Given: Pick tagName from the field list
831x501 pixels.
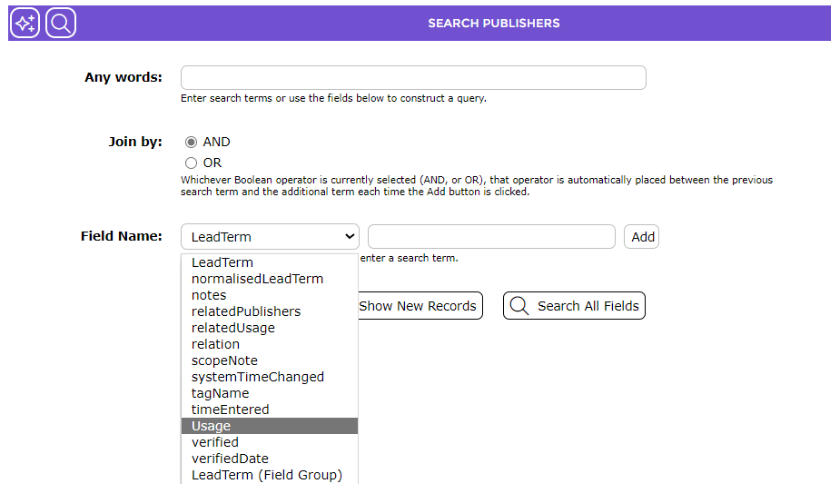Looking at the screenshot, I should (270, 393).
